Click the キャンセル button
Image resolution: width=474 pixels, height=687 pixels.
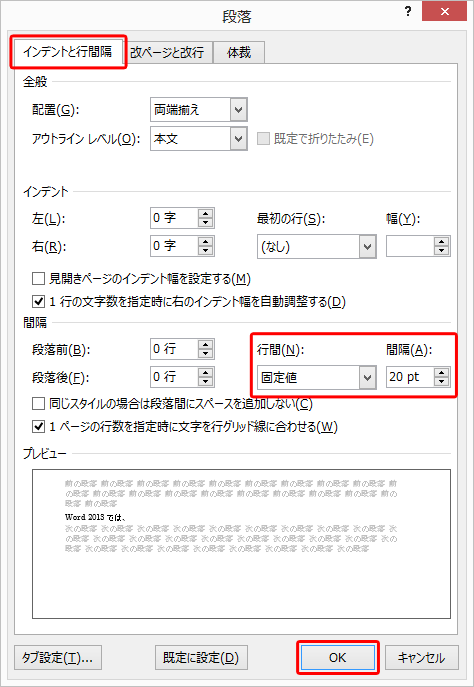click(421, 658)
